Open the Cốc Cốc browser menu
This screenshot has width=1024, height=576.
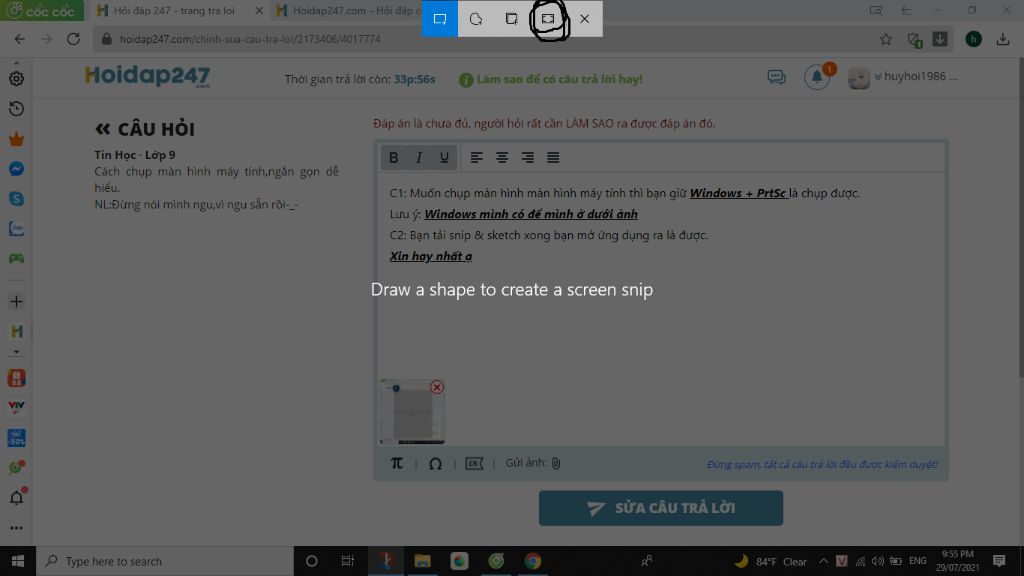[40, 10]
